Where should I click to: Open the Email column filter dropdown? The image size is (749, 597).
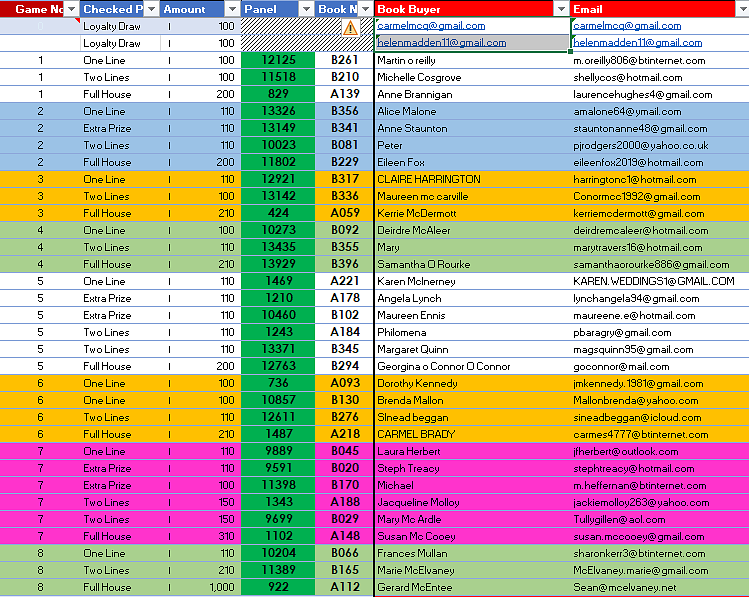(x=742, y=9)
